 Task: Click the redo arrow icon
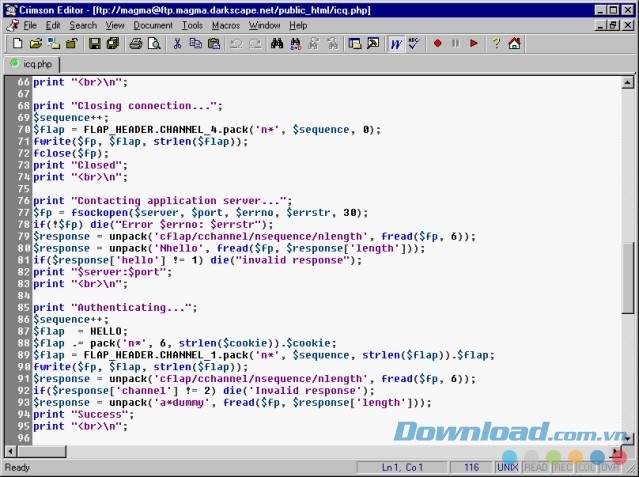pos(255,43)
